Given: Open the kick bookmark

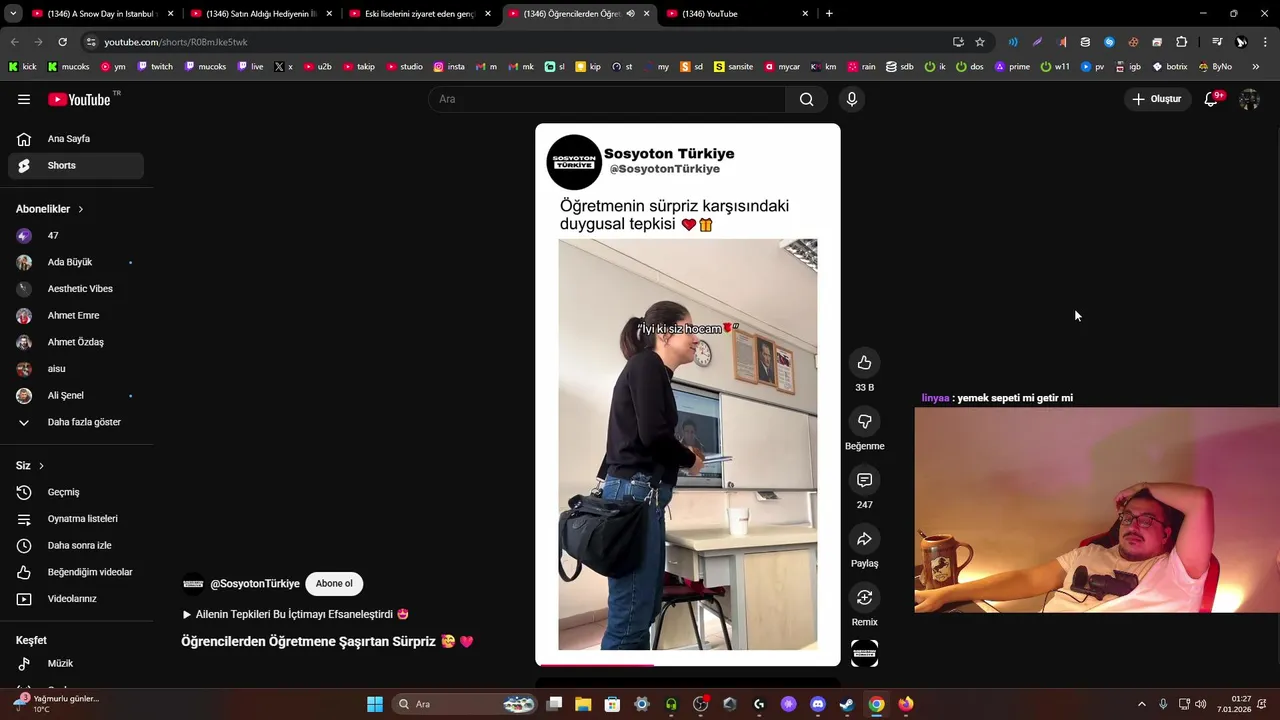Looking at the screenshot, I should 22,67.
